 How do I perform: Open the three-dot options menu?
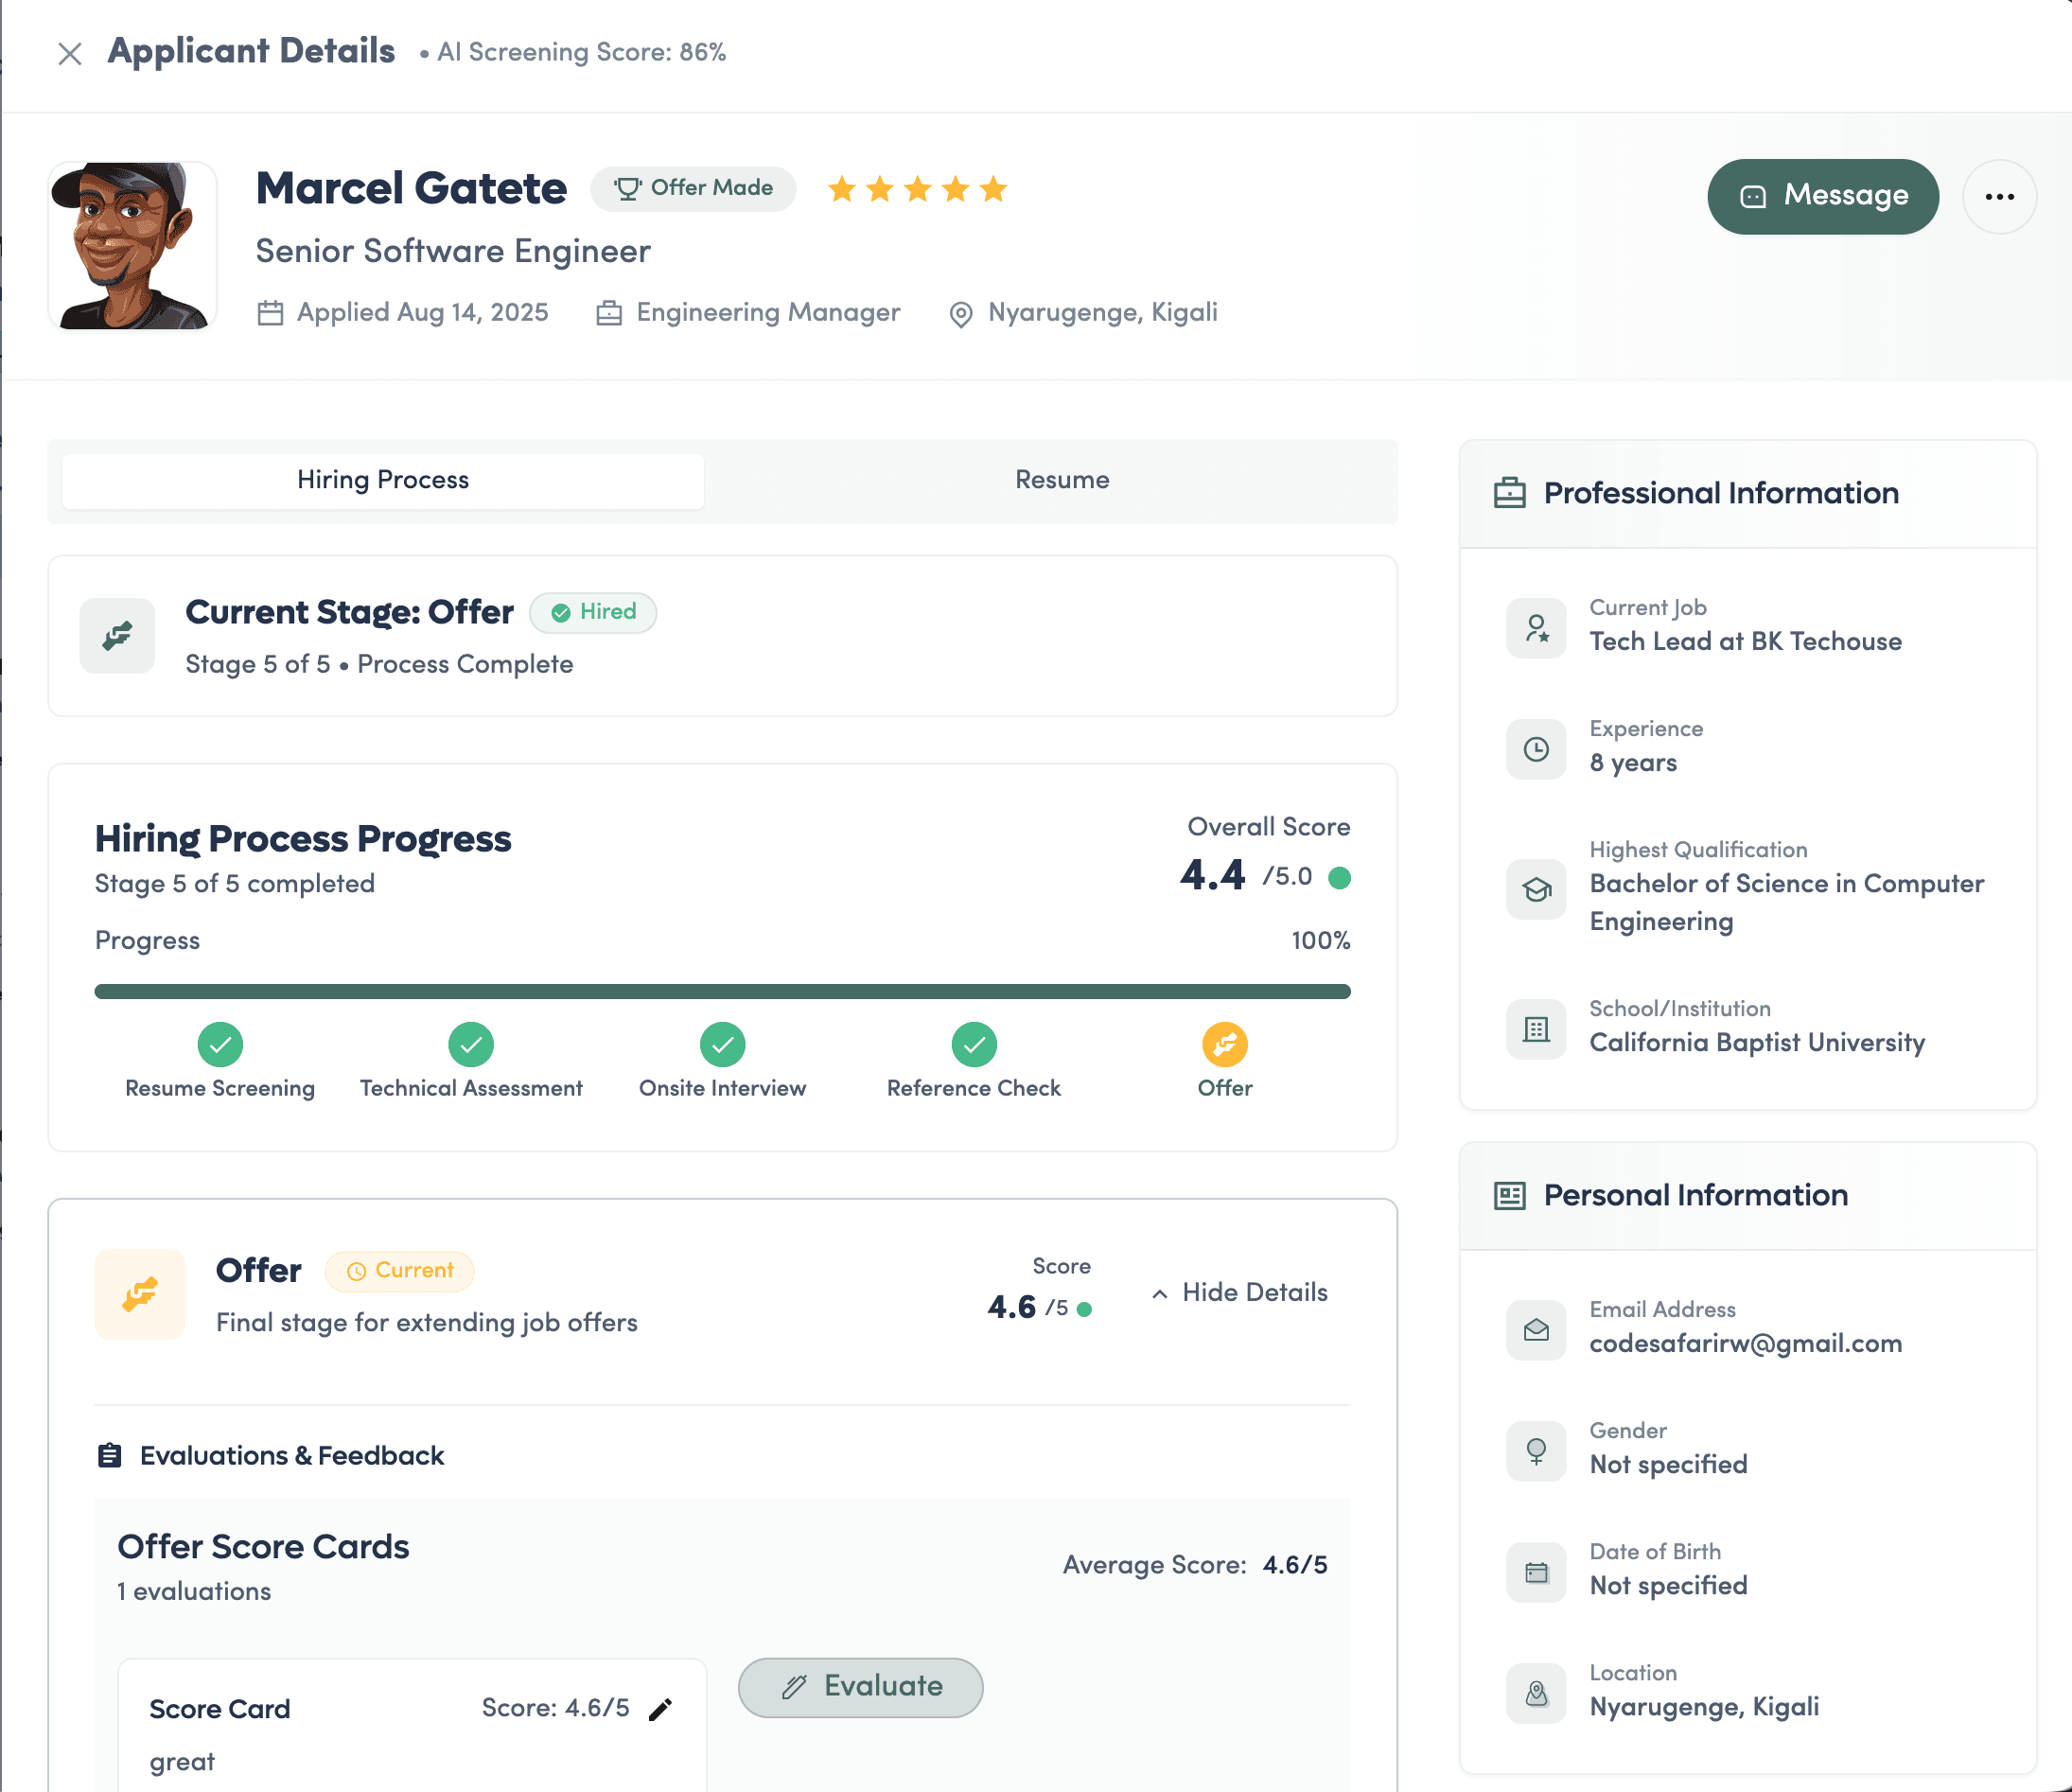(1999, 196)
